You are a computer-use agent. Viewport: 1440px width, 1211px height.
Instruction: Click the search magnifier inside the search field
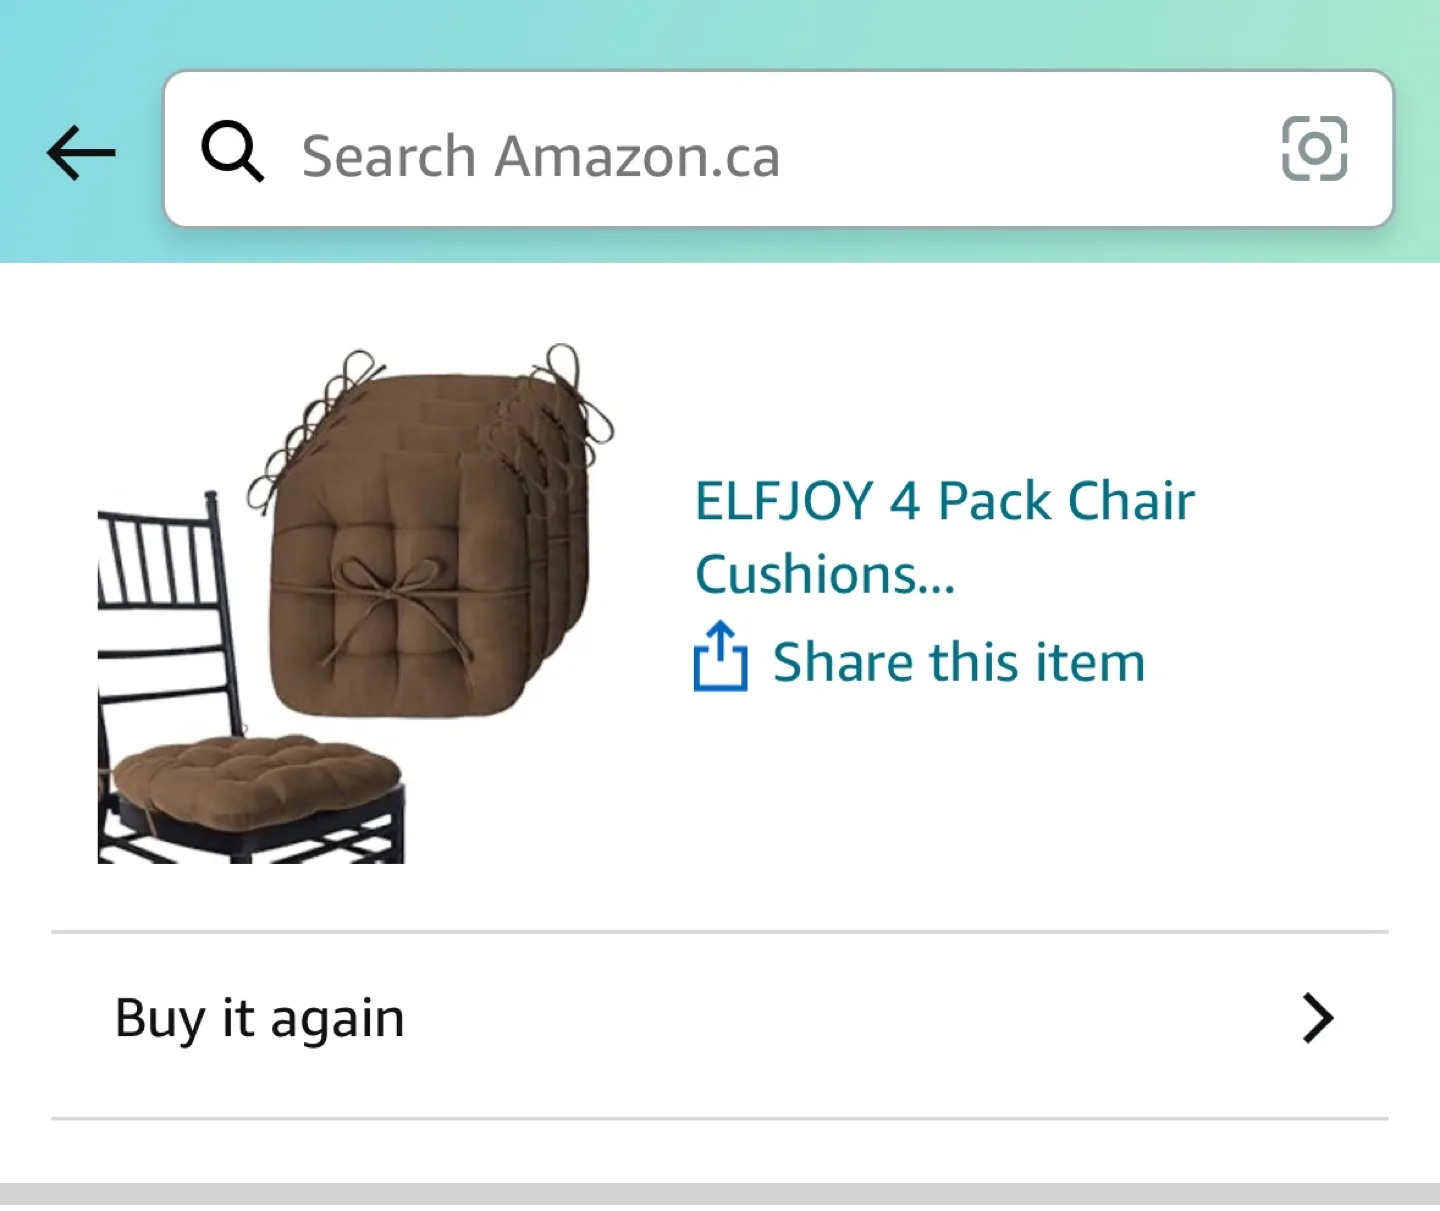pos(233,153)
